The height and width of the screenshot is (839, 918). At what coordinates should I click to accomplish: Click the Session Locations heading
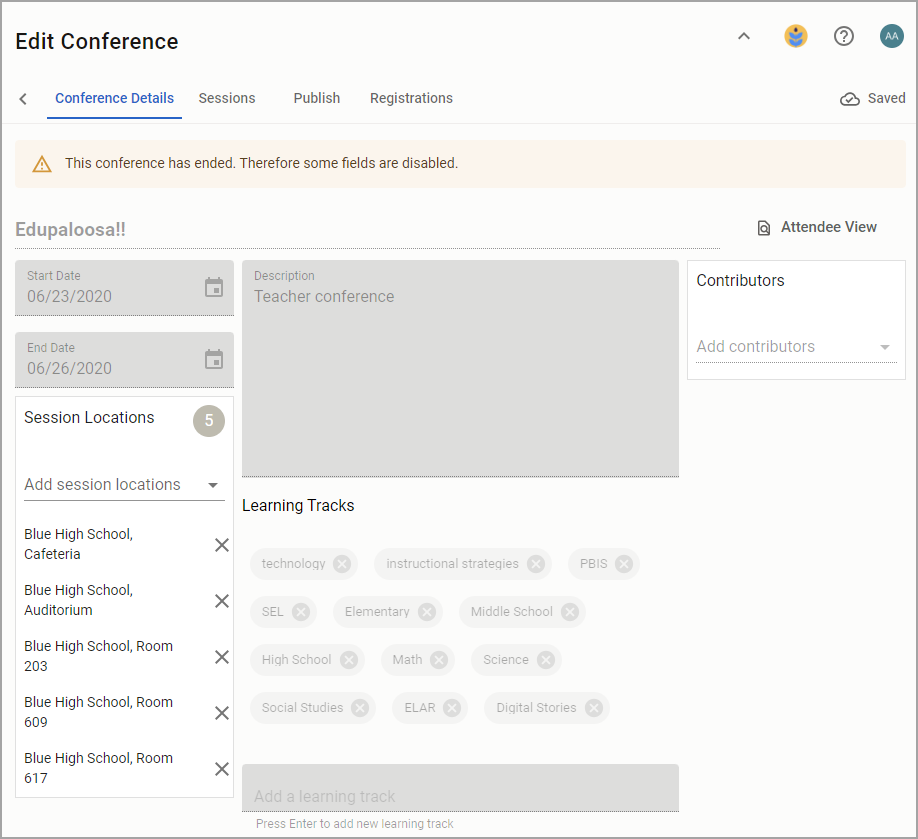point(89,417)
